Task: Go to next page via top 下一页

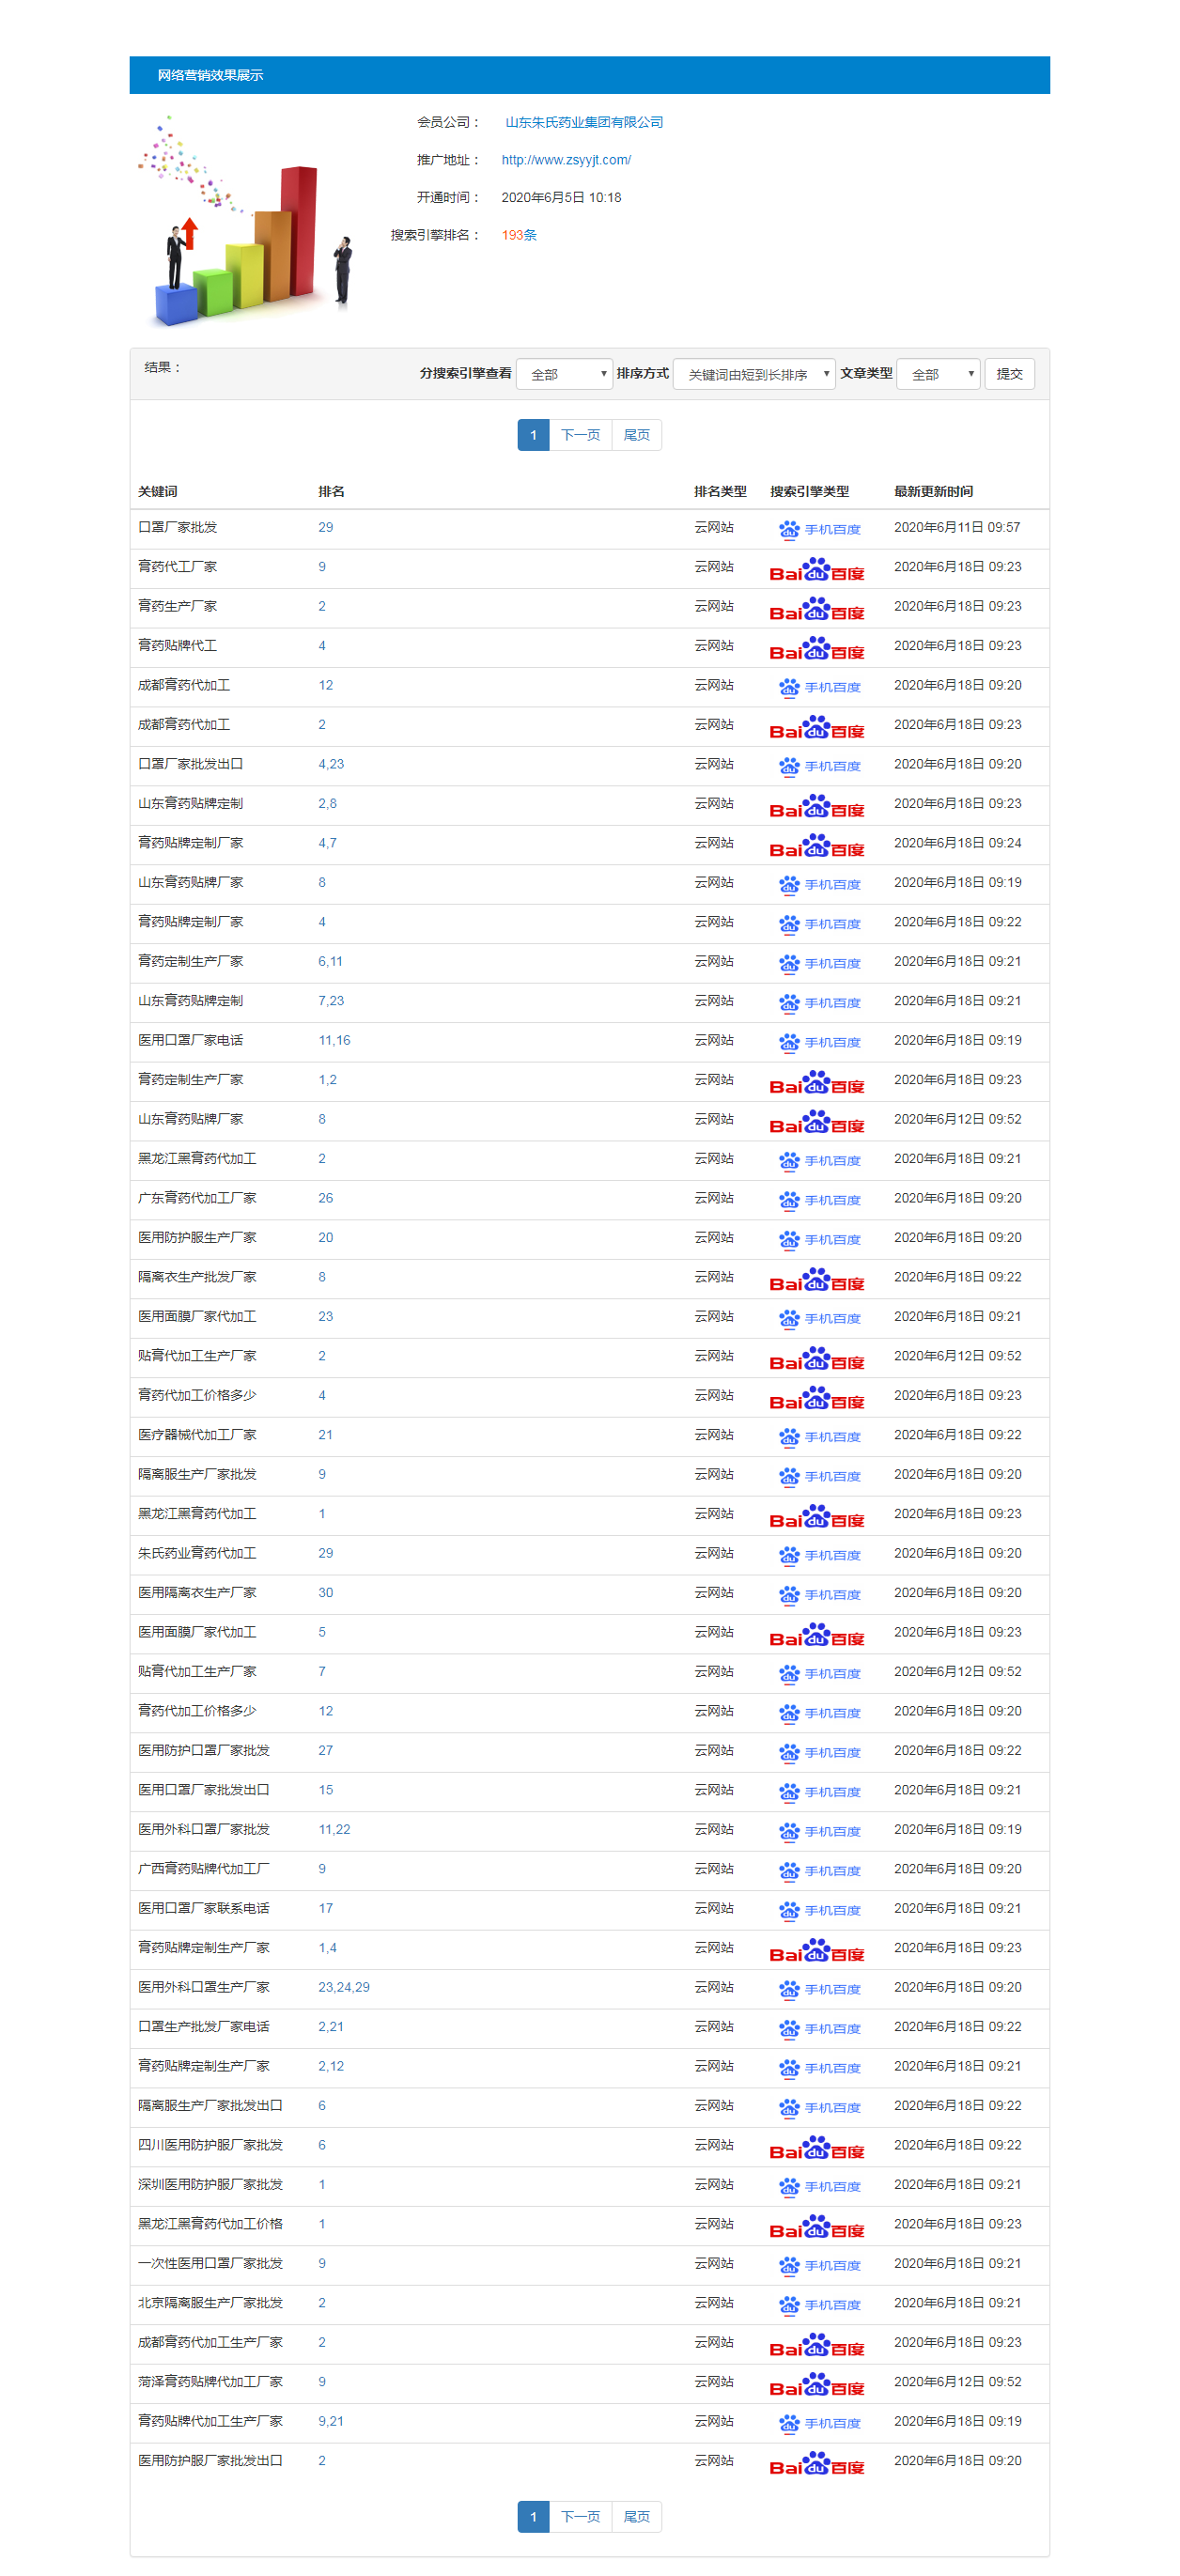Action: [x=580, y=435]
